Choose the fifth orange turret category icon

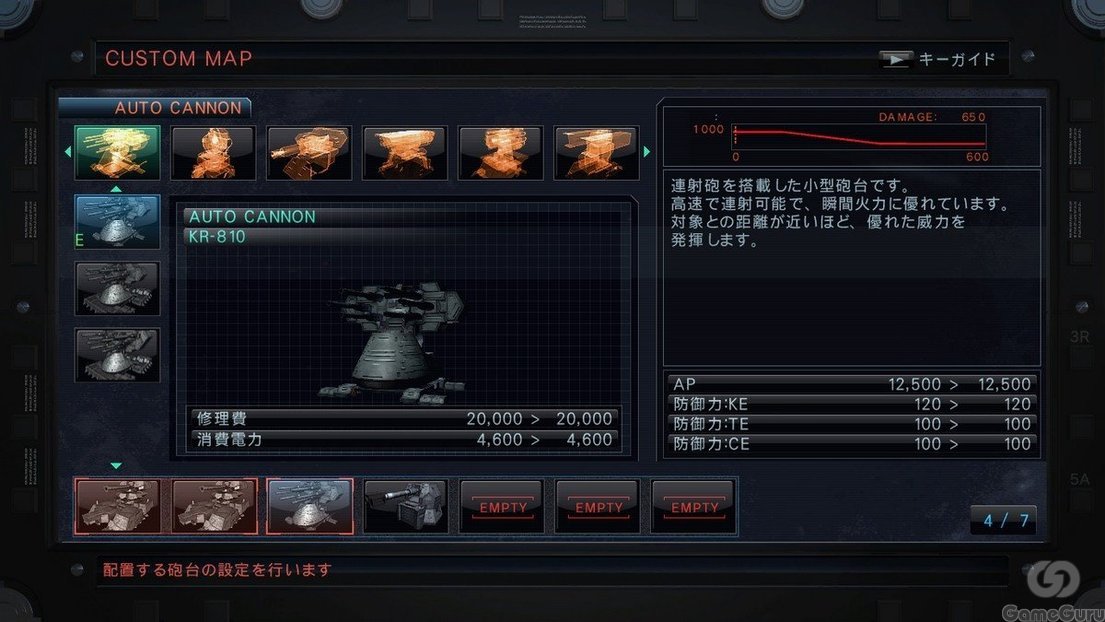point(500,153)
